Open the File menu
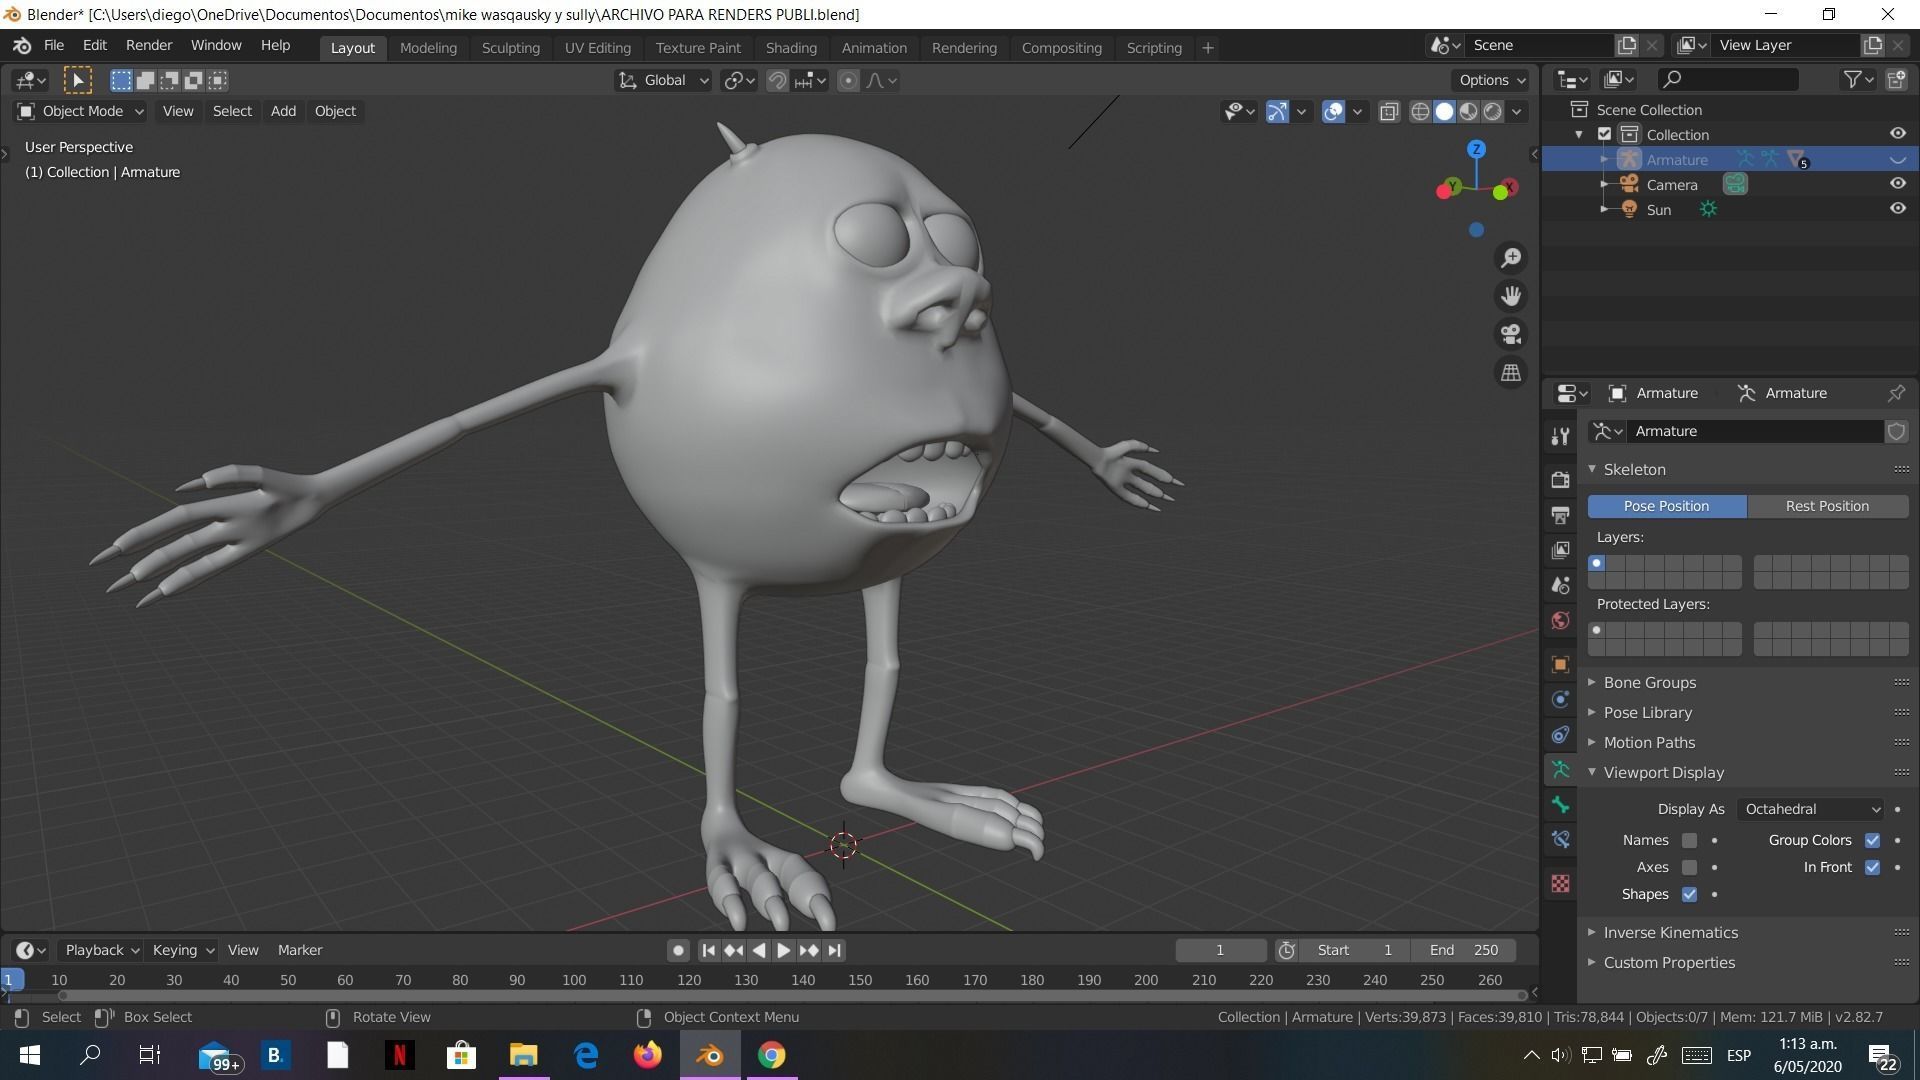Screen dimensions: 1920x1080 [54, 46]
